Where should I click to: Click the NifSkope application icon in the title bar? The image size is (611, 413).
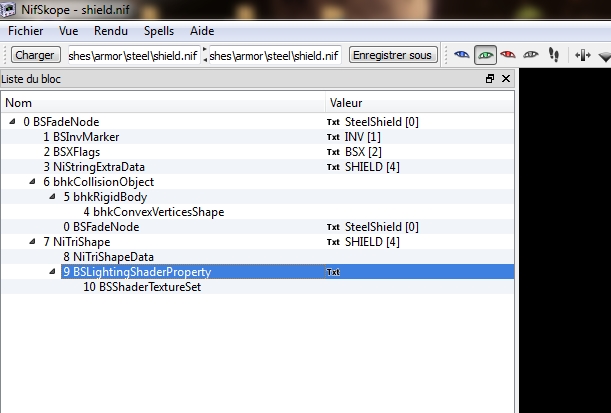tap(8, 9)
